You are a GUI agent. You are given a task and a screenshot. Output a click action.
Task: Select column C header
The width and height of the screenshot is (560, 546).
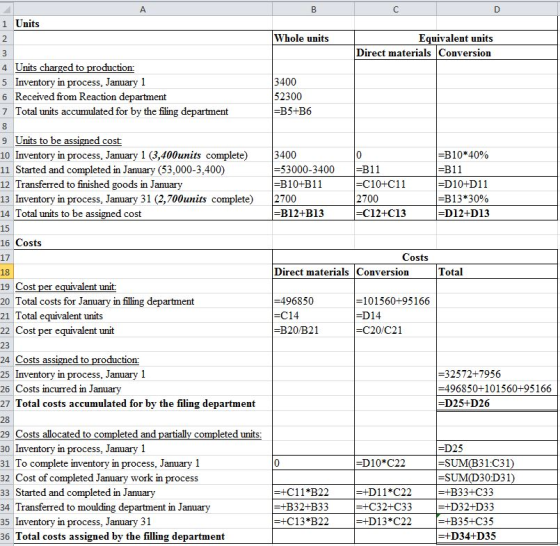(395, 9)
